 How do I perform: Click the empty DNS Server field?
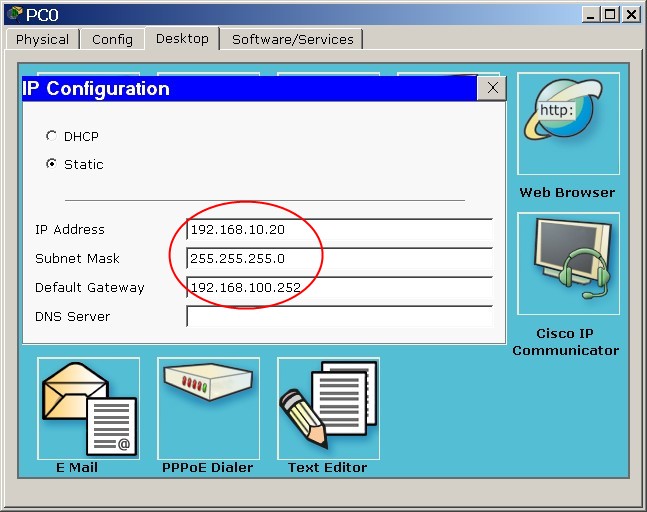coord(339,316)
